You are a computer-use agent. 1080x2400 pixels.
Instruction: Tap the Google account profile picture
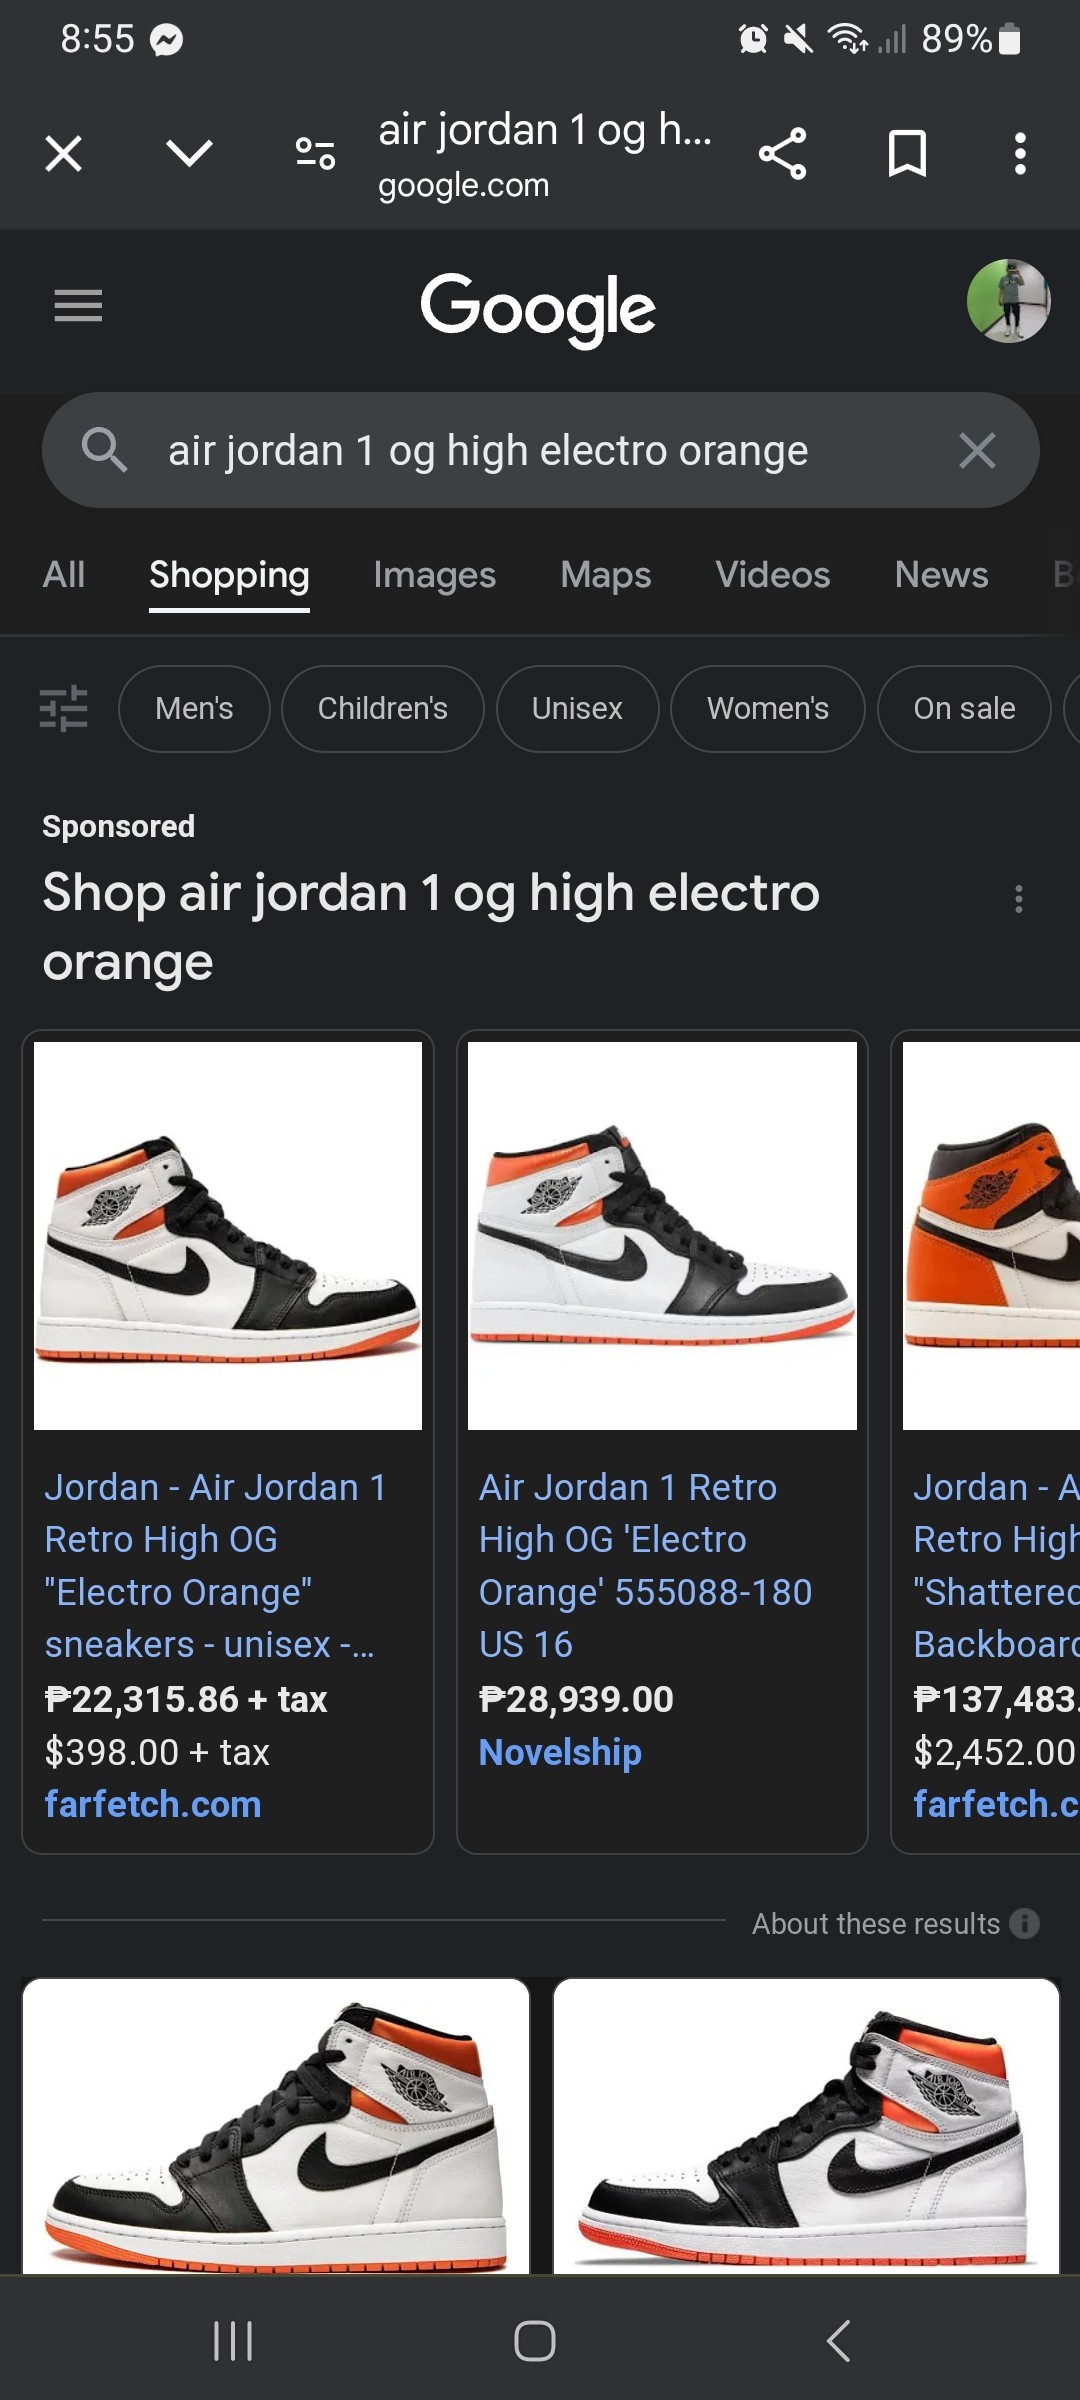coord(1008,301)
